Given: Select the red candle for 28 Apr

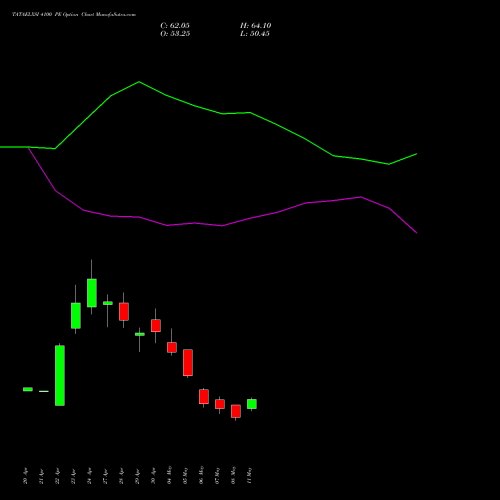Looking at the screenshot, I should click(x=124, y=311).
